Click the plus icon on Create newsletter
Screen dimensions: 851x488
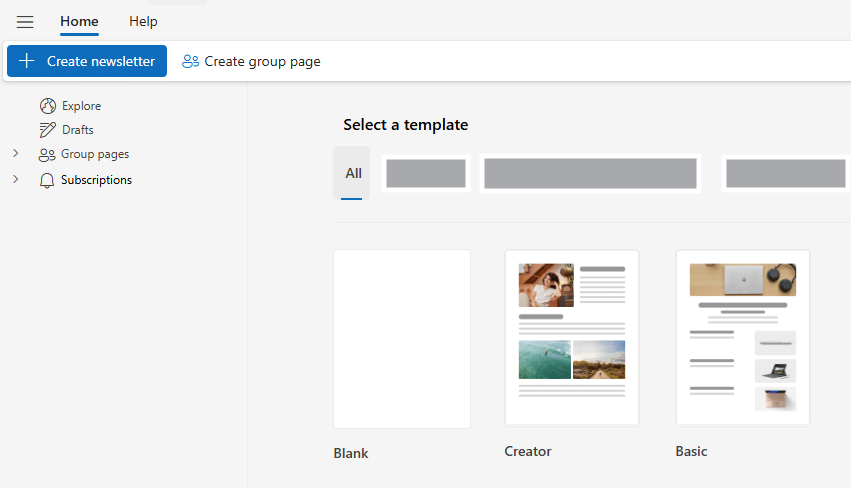click(27, 61)
